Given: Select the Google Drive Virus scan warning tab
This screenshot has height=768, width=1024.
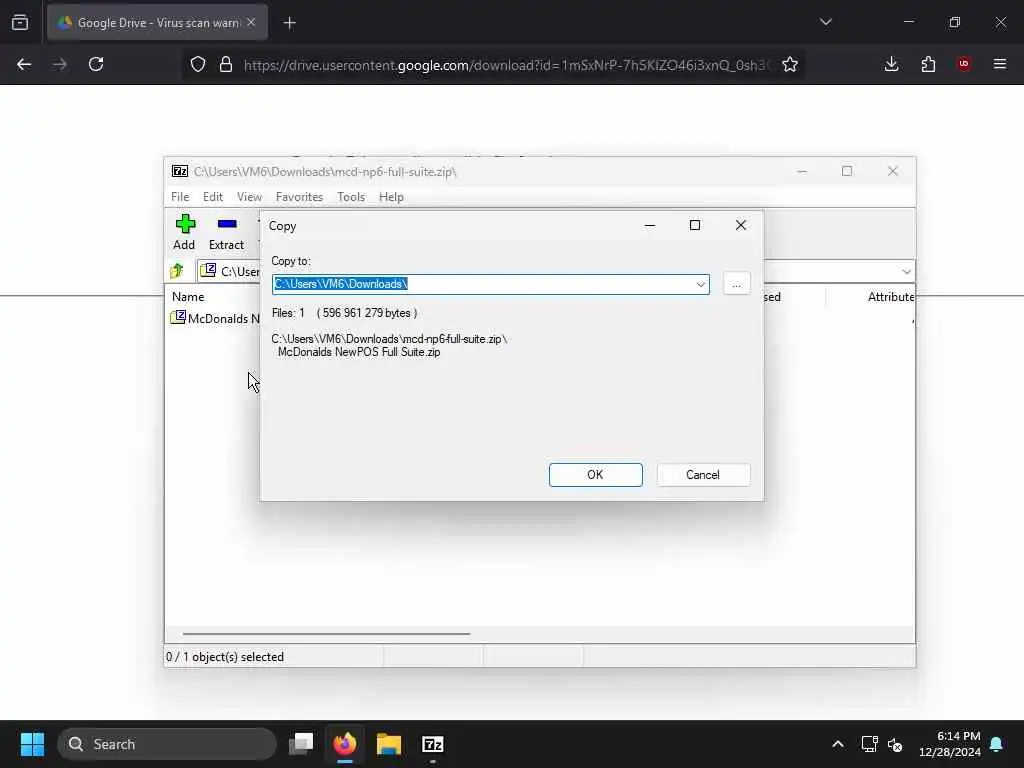Looking at the screenshot, I should pyautogui.click(x=157, y=22).
